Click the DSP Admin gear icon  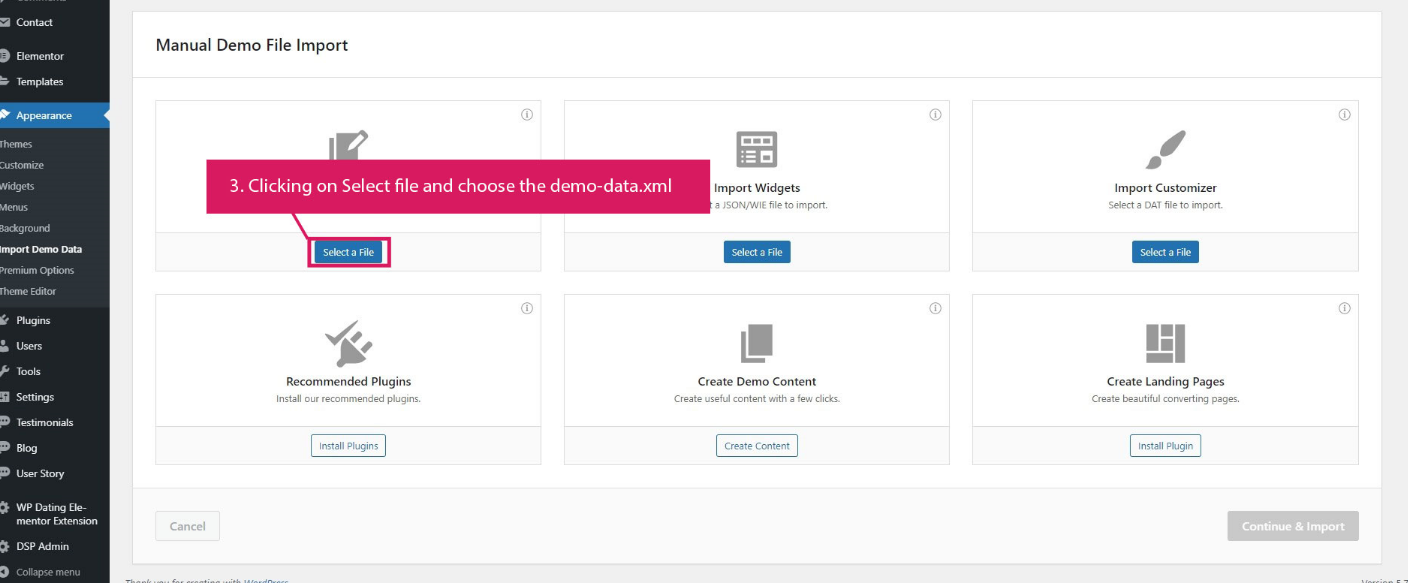coord(4,546)
